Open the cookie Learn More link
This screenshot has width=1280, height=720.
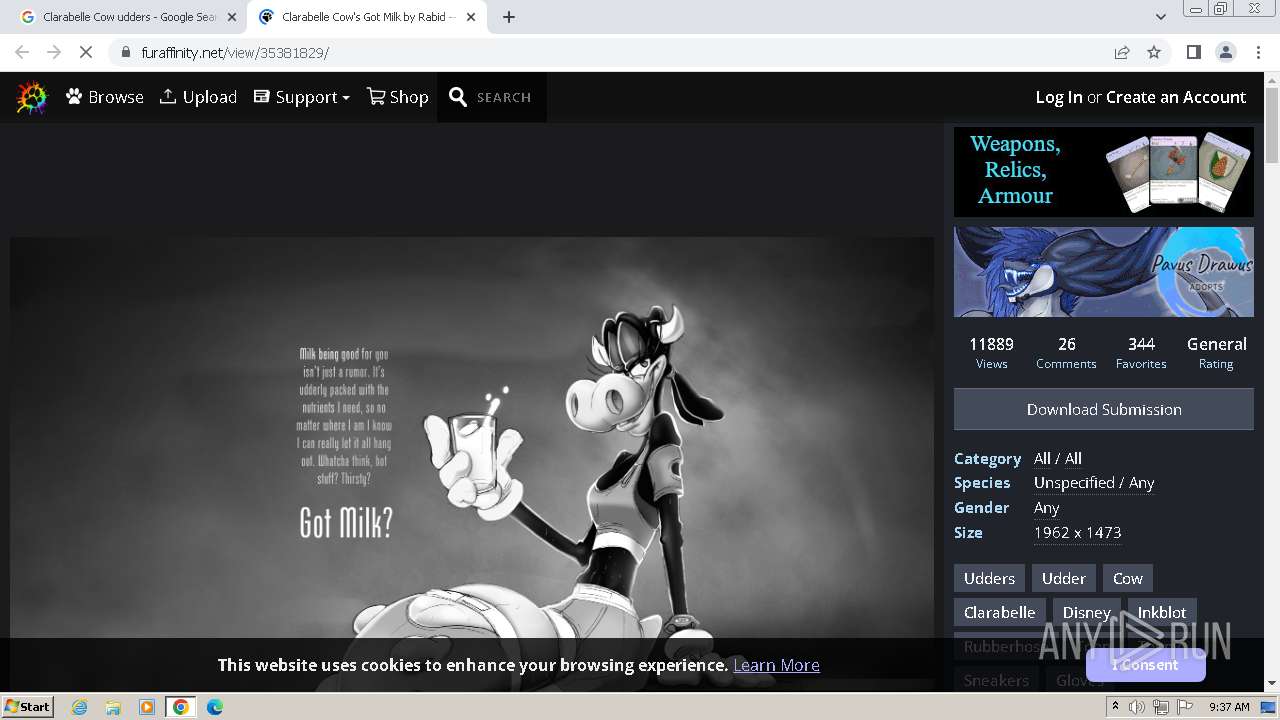776,665
